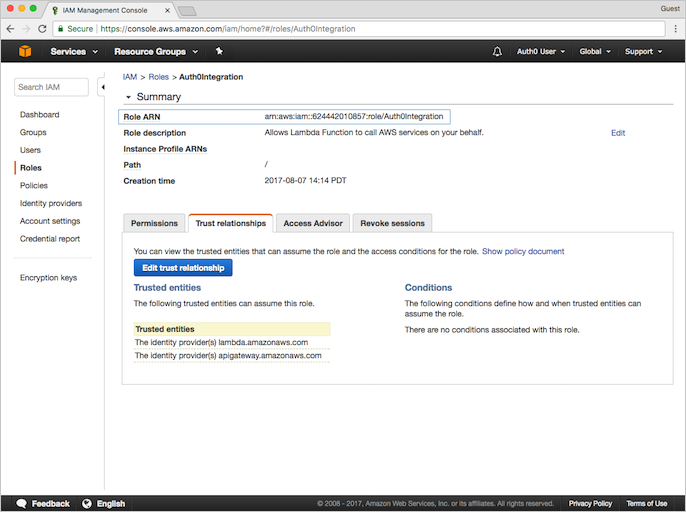The image size is (686, 512).
Task: Click the Creation time value 2017-08-07
Action: (x=305, y=180)
